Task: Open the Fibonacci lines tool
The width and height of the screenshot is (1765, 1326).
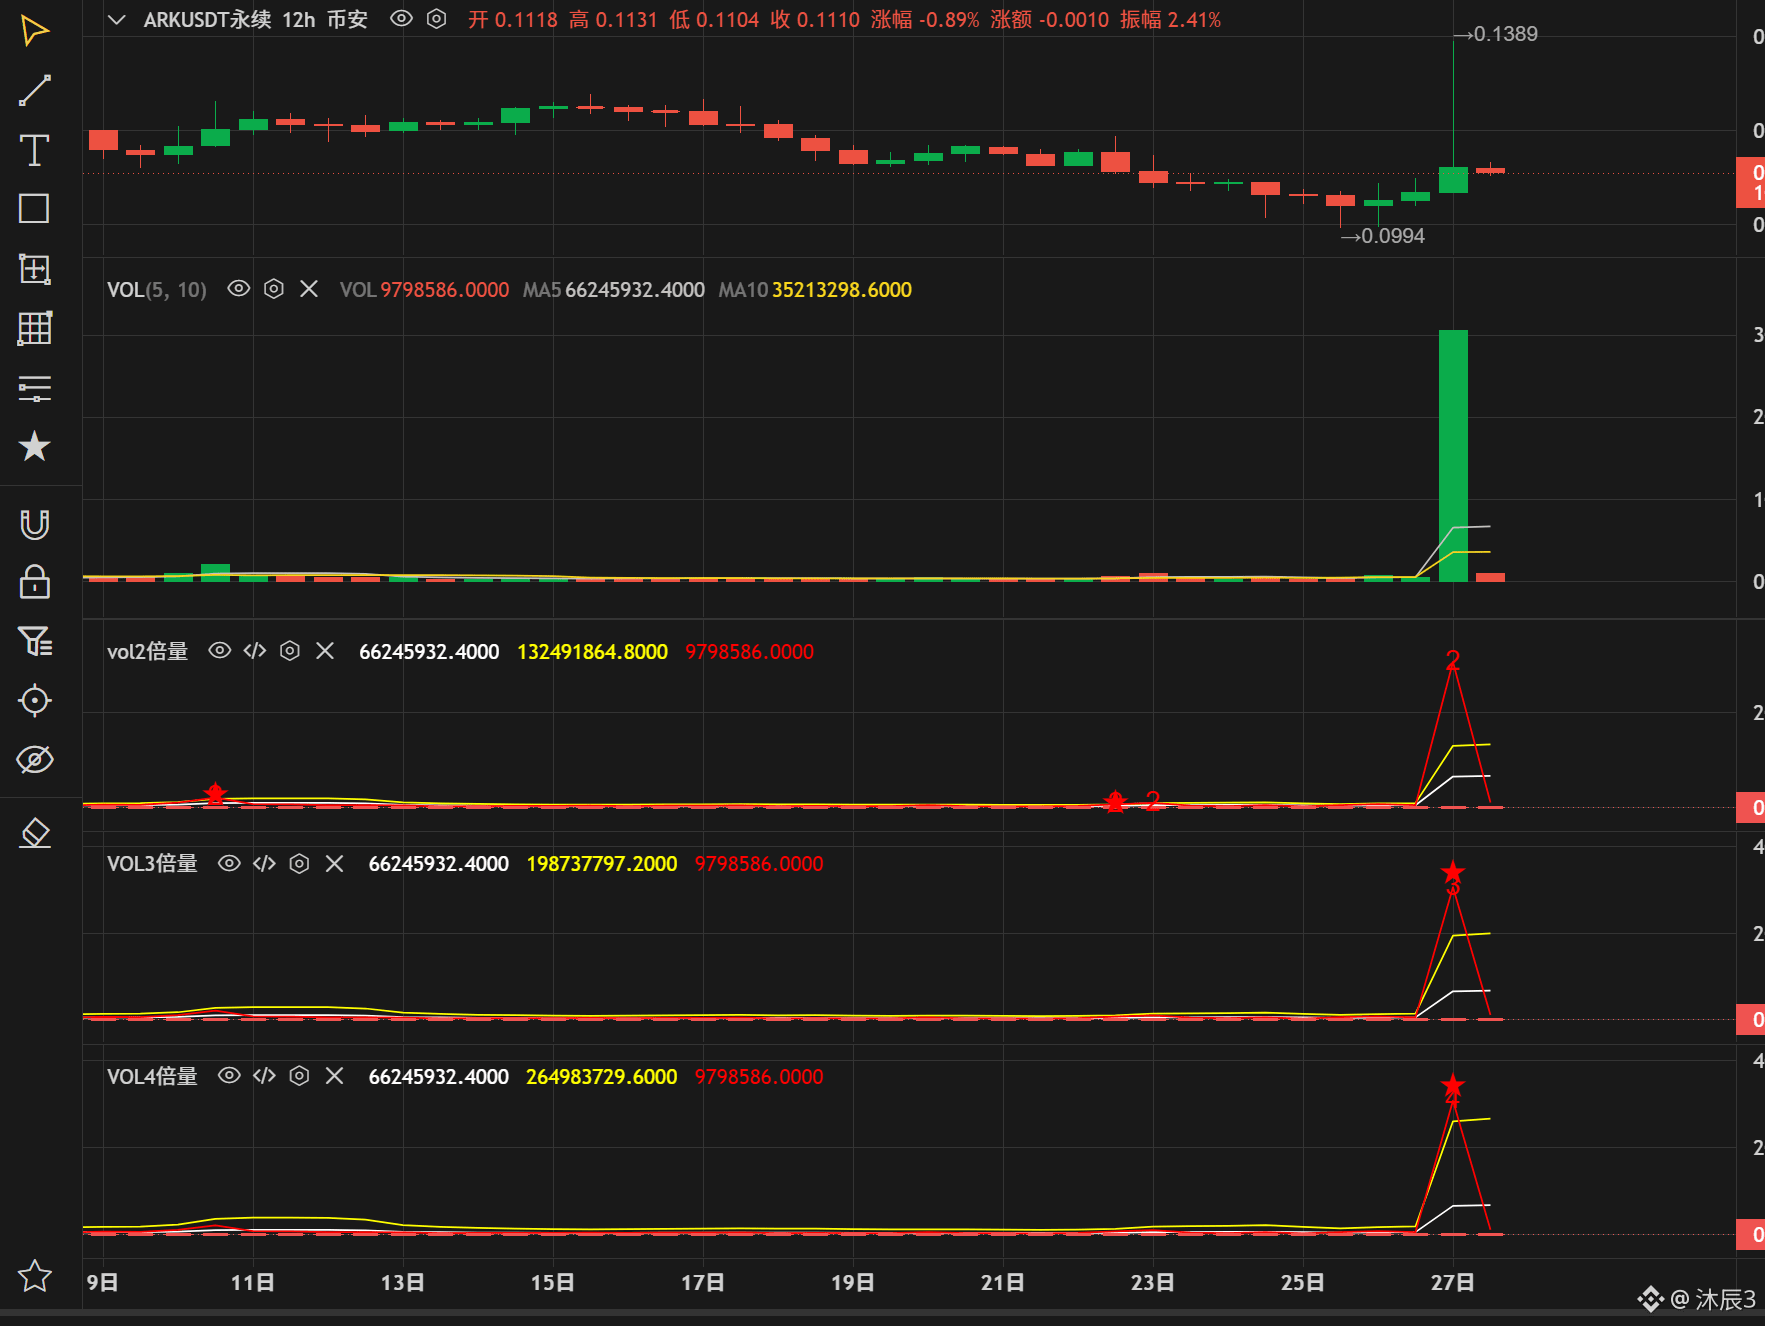Action: pyautogui.click(x=34, y=388)
